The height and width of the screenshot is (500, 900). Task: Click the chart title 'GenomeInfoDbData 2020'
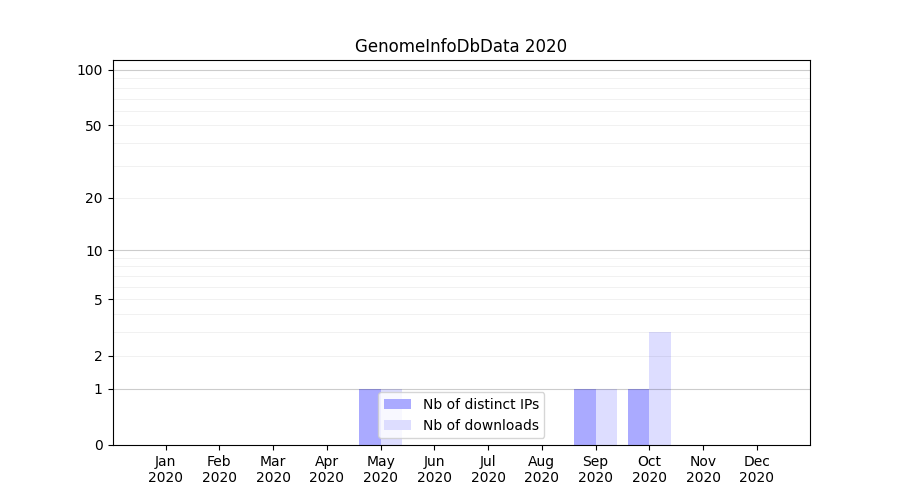(x=461, y=46)
